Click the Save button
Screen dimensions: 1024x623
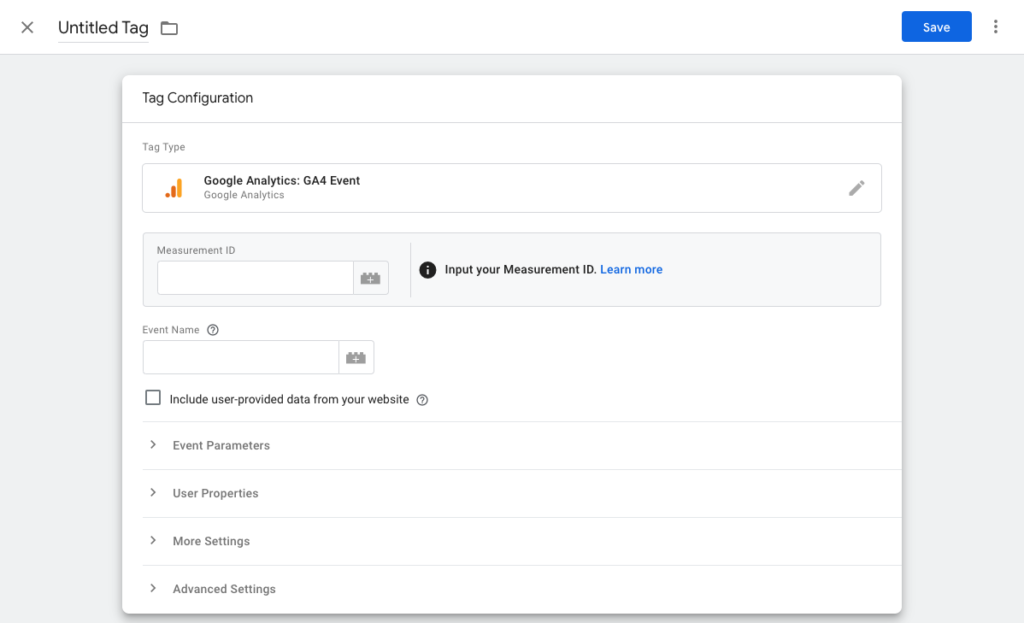coord(936,27)
